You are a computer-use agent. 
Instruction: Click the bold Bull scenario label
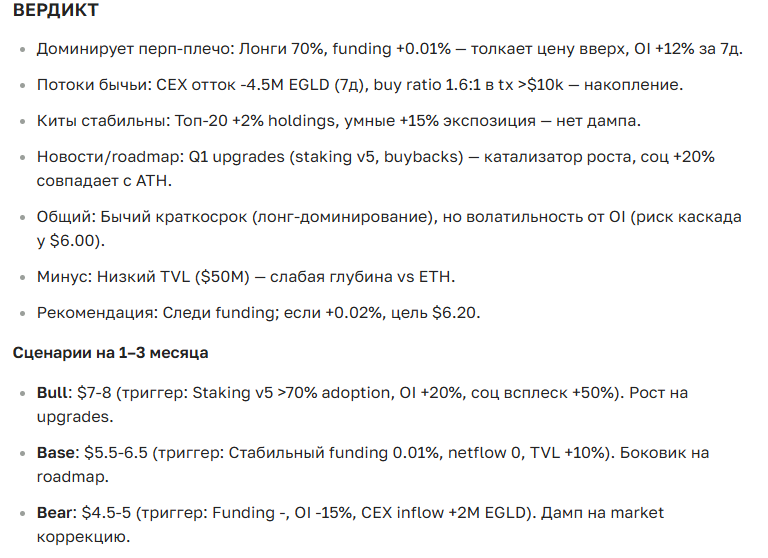[x=54, y=393]
